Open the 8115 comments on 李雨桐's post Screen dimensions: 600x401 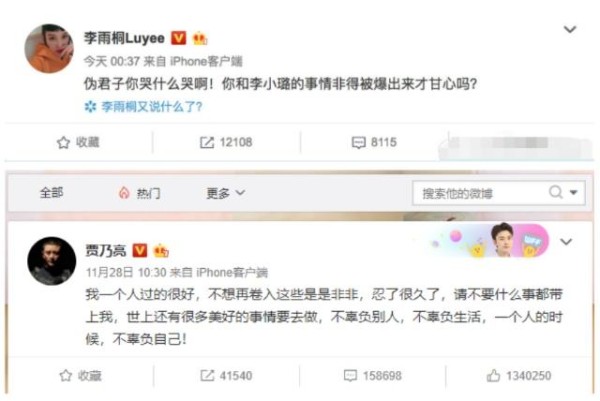click(x=374, y=142)
